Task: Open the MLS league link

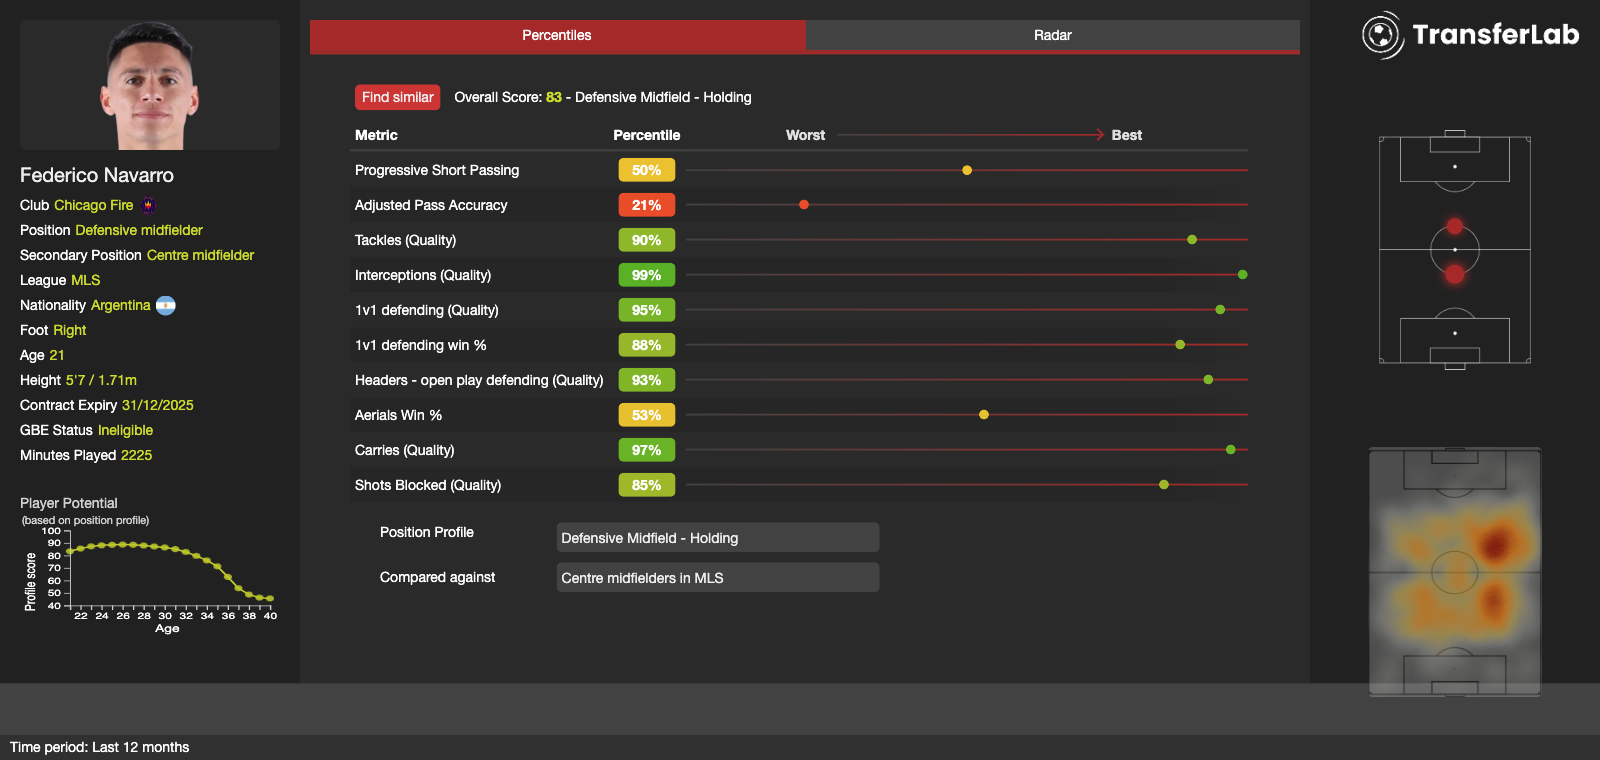Action: [86, 280]
